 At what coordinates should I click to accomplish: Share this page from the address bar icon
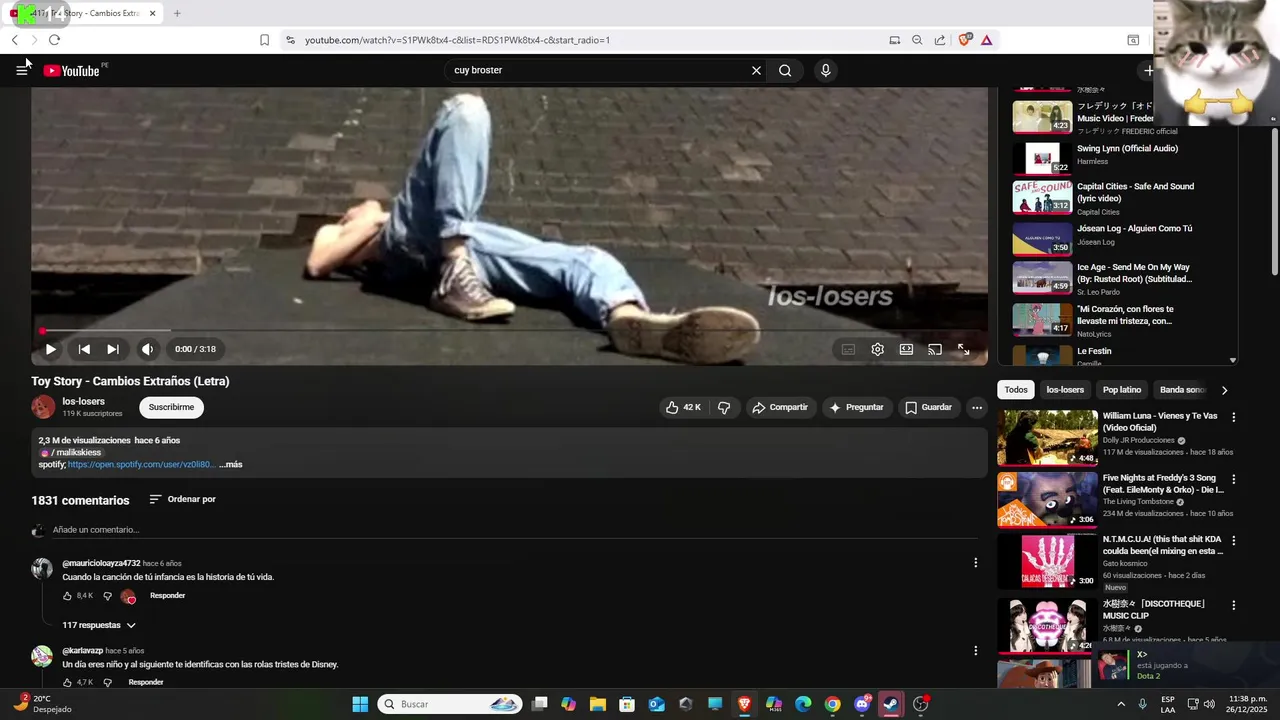click(x=940, y=40)
